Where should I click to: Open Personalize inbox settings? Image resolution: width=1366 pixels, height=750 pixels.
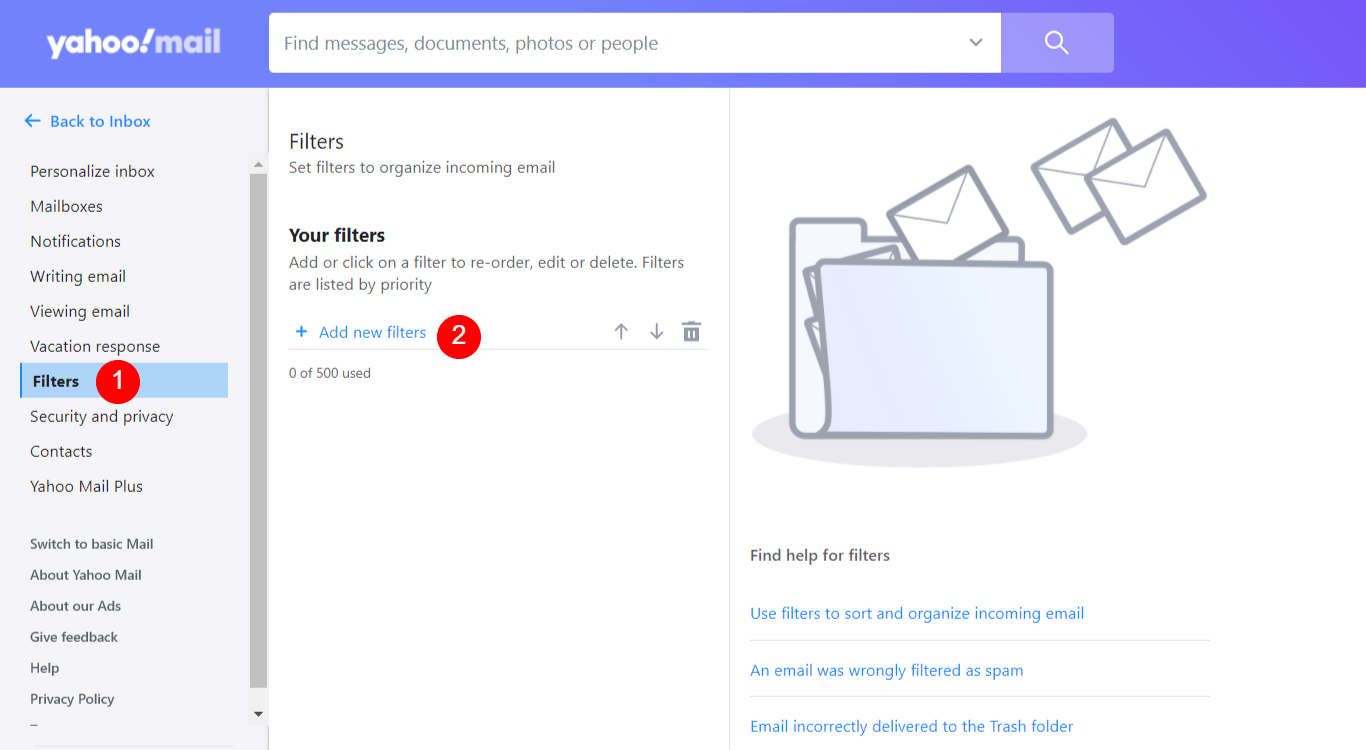(92, 171)
